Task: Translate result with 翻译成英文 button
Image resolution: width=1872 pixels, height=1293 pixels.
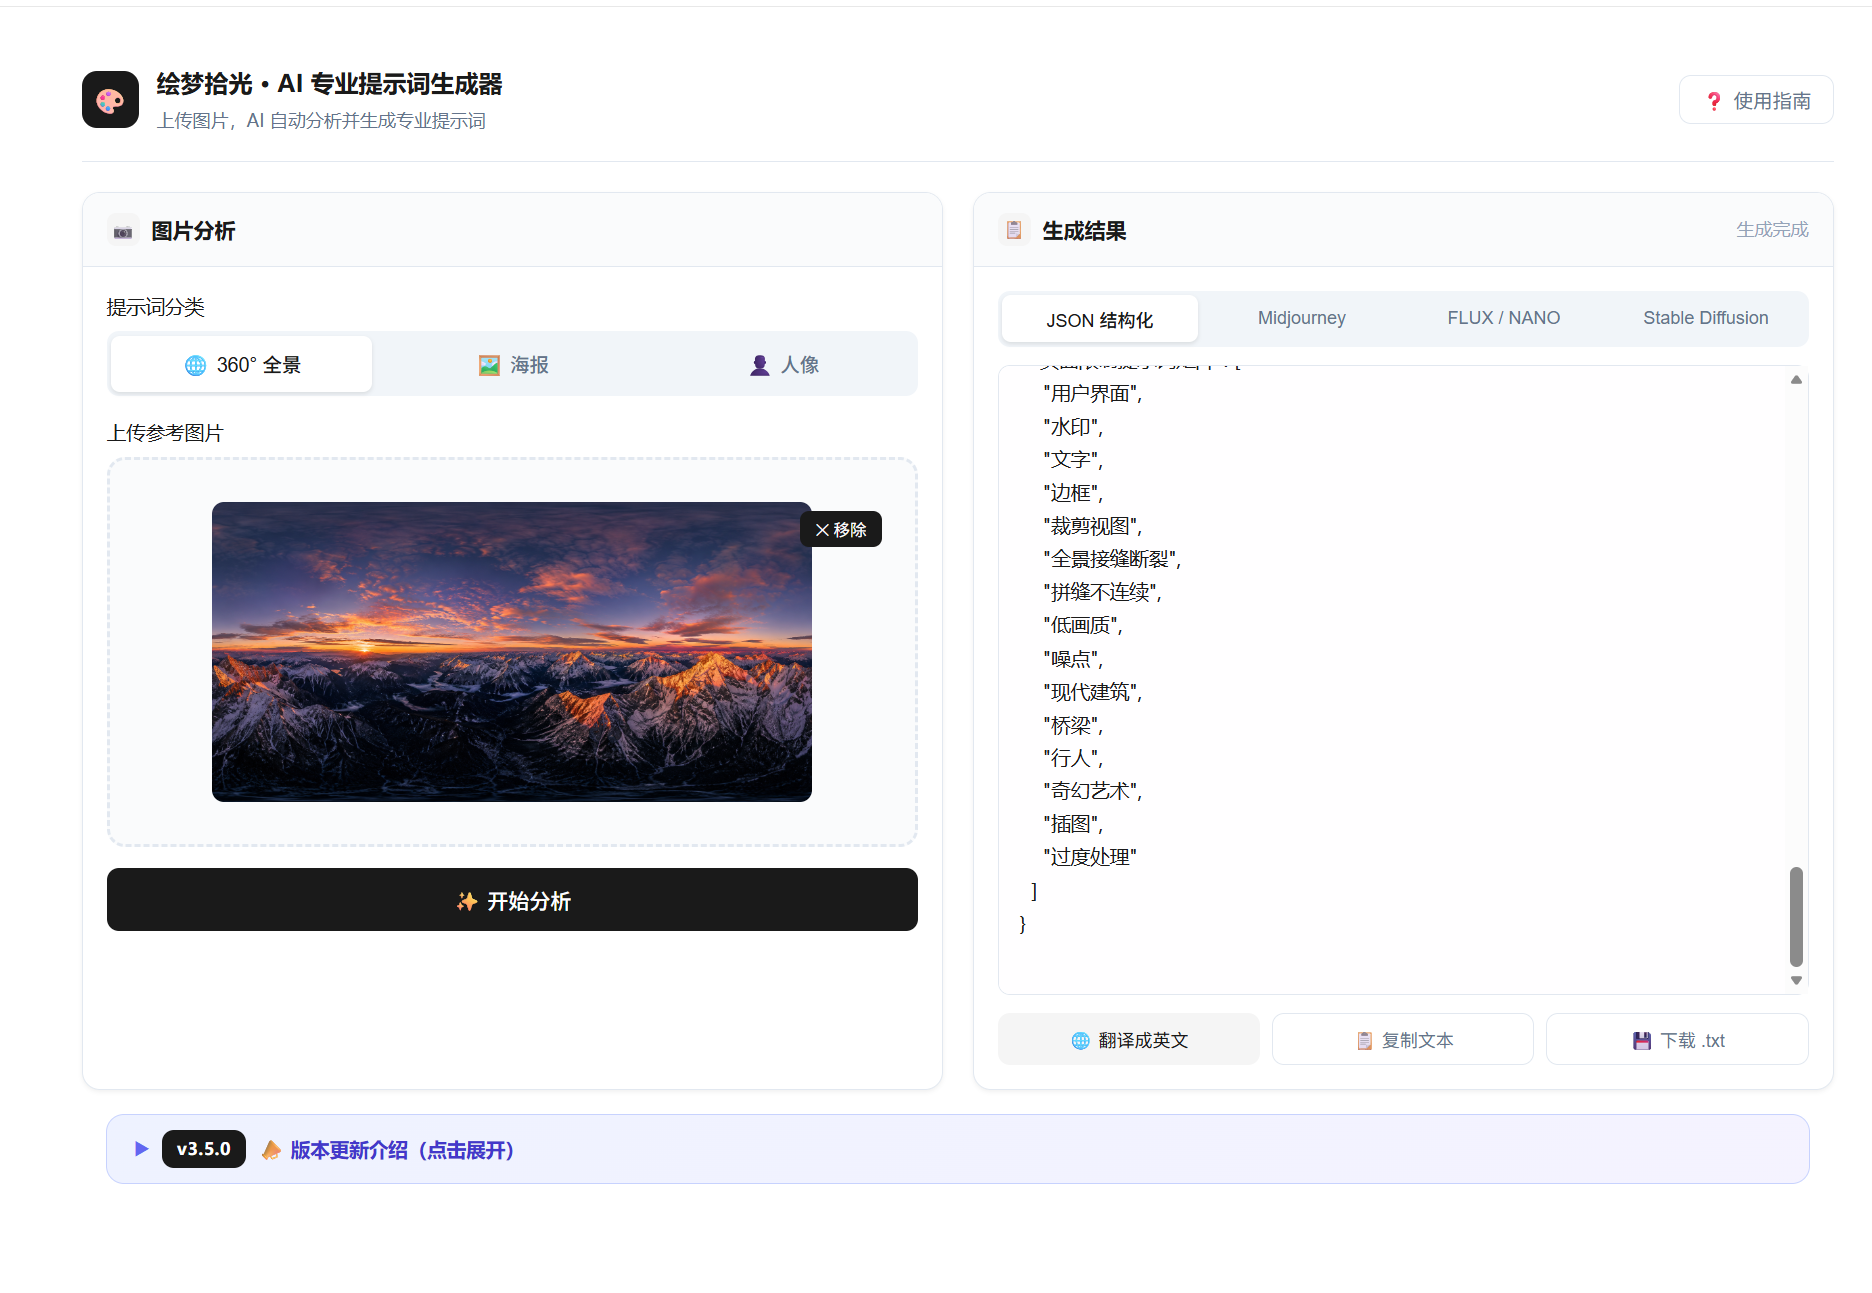Action: (x=1129, y=1040)
